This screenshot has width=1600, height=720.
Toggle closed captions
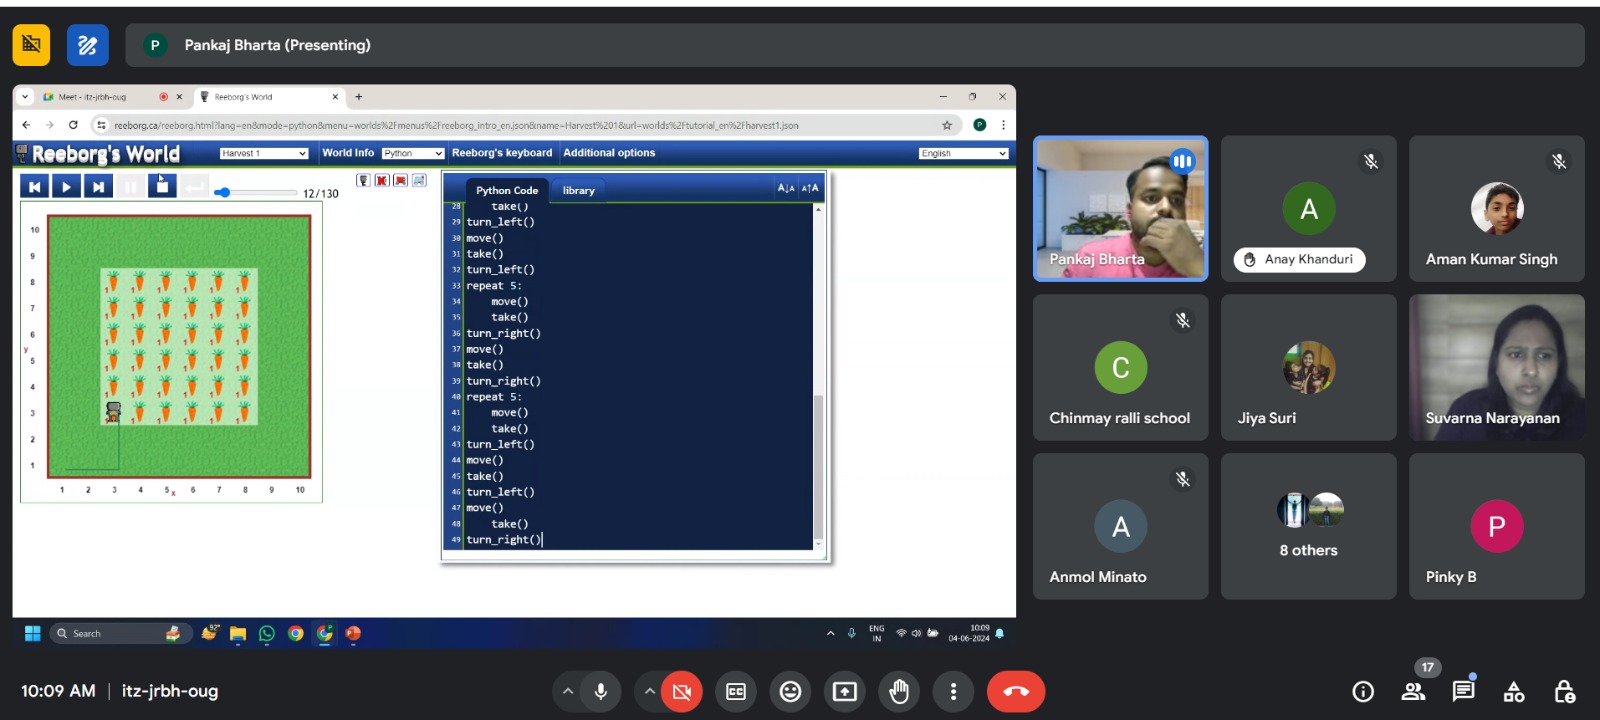click(736, 691)
